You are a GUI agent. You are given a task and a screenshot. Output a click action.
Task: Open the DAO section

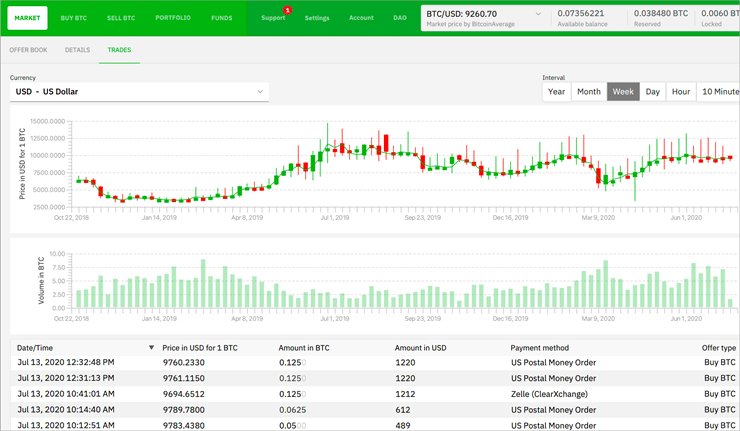pyautogui.click(x=400, y=17)
